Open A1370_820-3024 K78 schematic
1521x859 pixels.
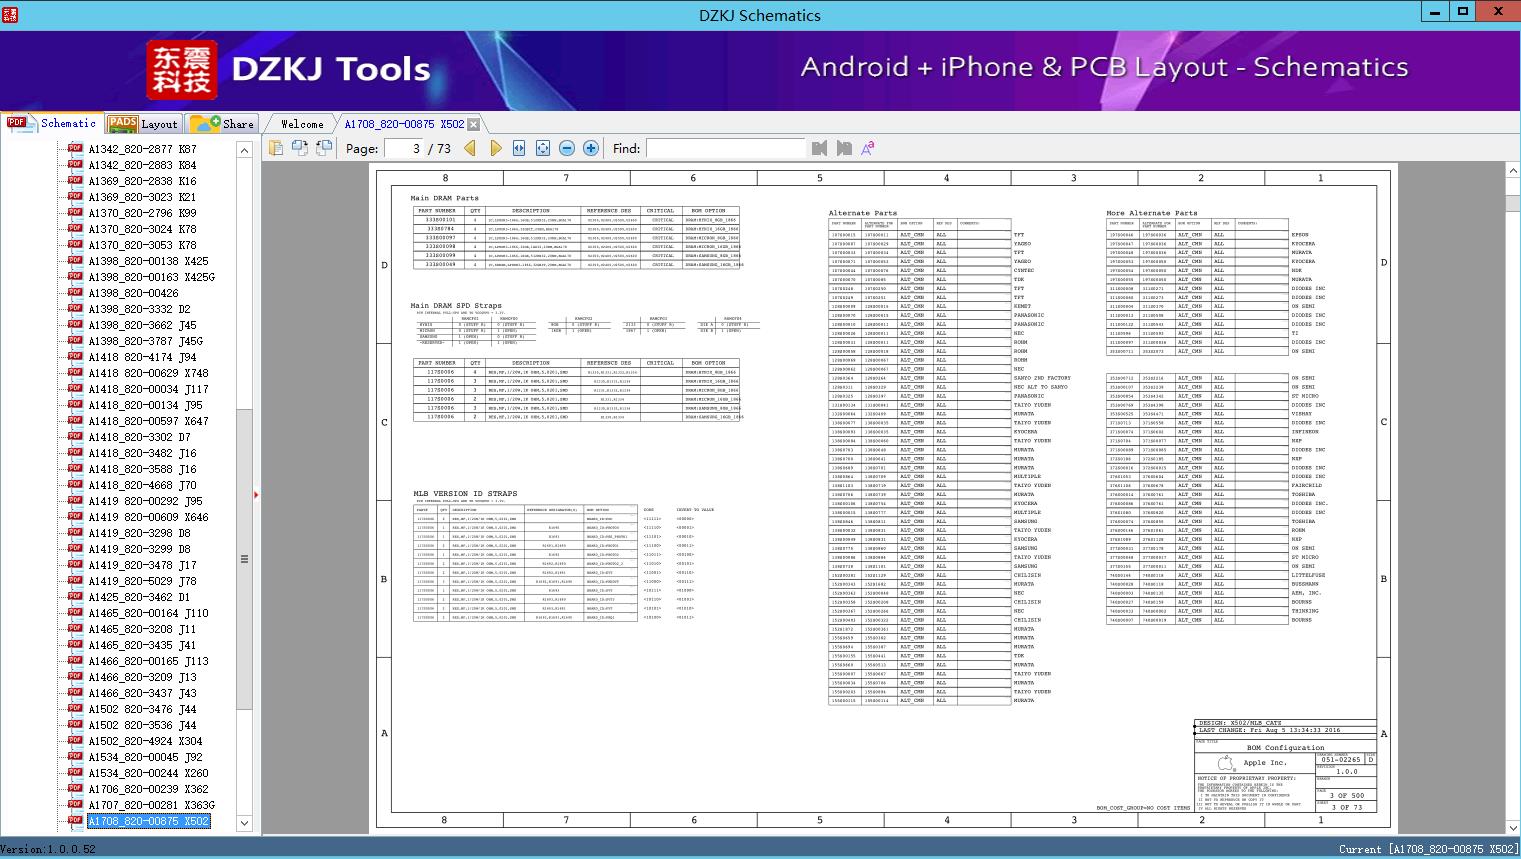142,229
